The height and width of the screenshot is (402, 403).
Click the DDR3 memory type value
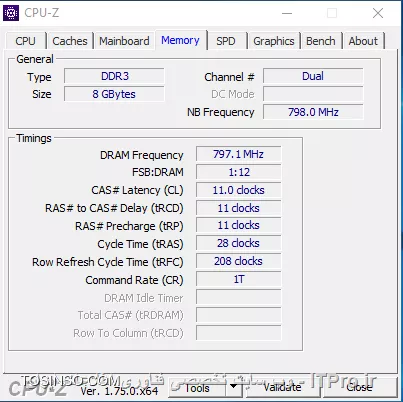(114, 76)
